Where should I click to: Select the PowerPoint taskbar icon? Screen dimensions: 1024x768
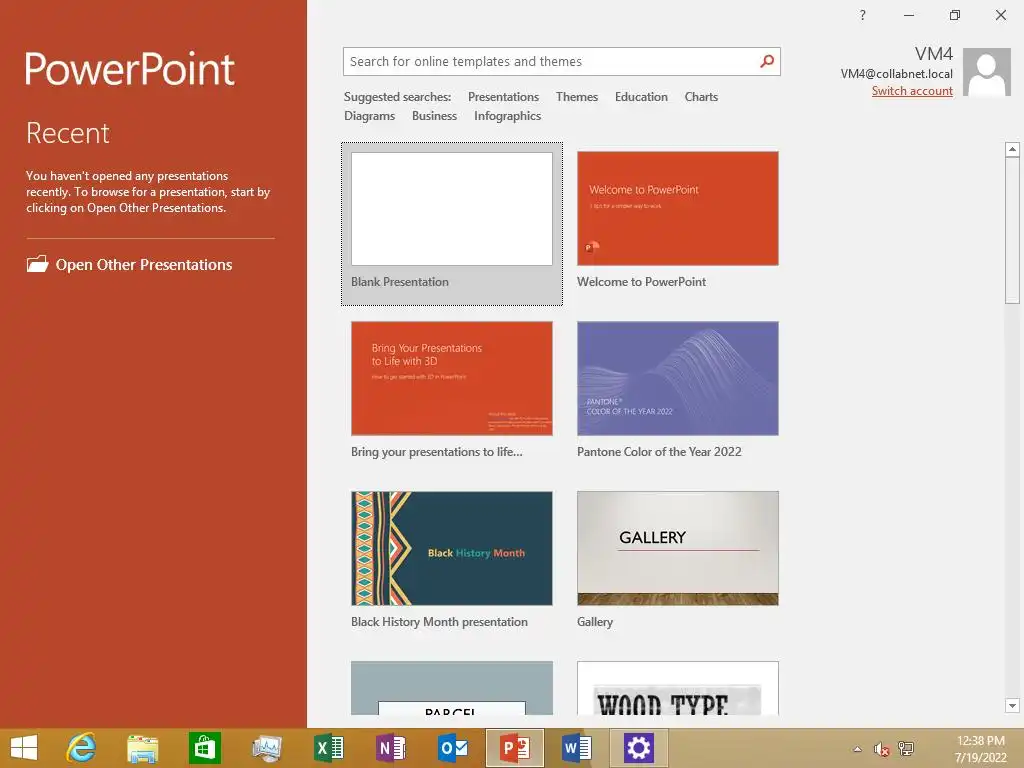pyautogui.click(x=515, y=748)
